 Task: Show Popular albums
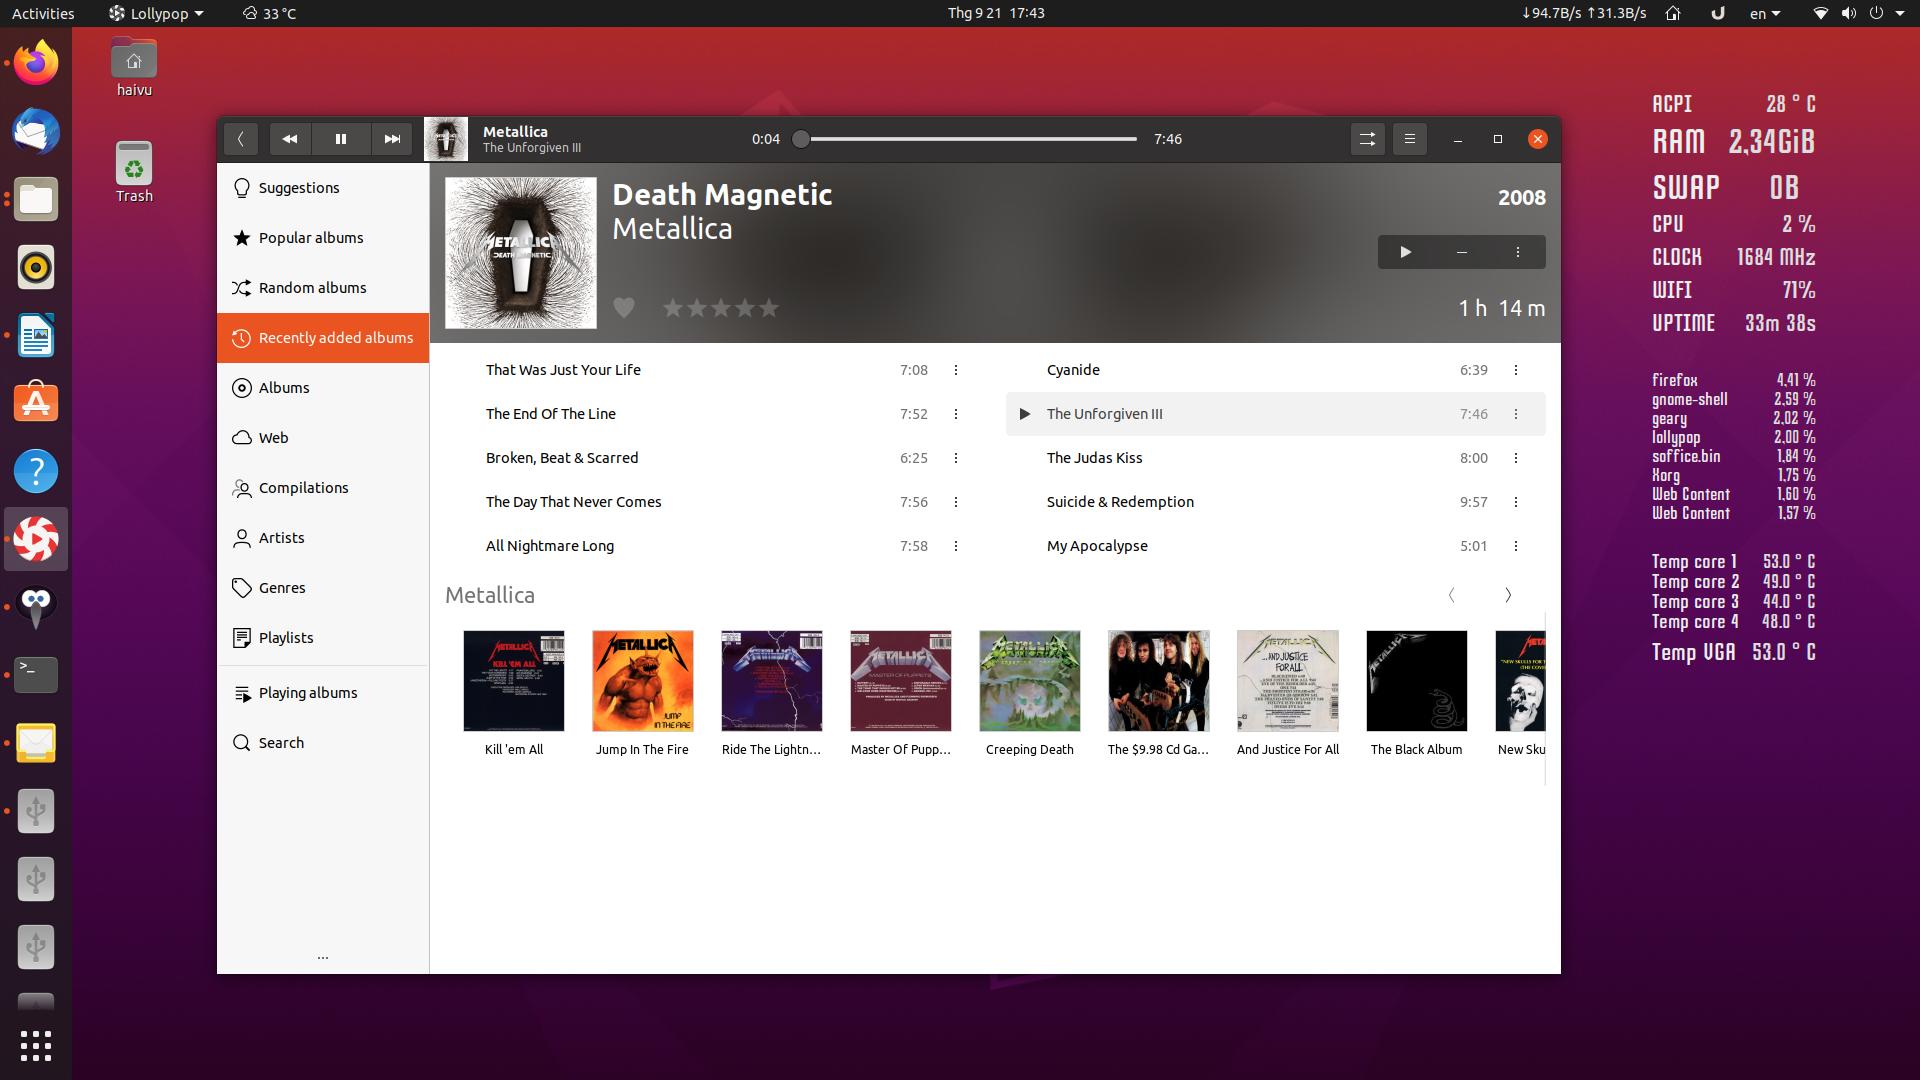tap(323, 238)
